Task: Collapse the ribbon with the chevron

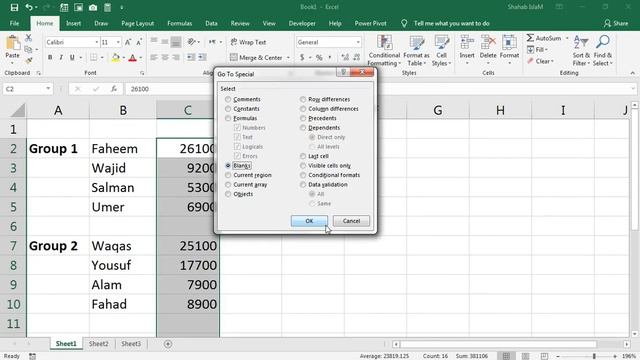Action: point(633,73)
